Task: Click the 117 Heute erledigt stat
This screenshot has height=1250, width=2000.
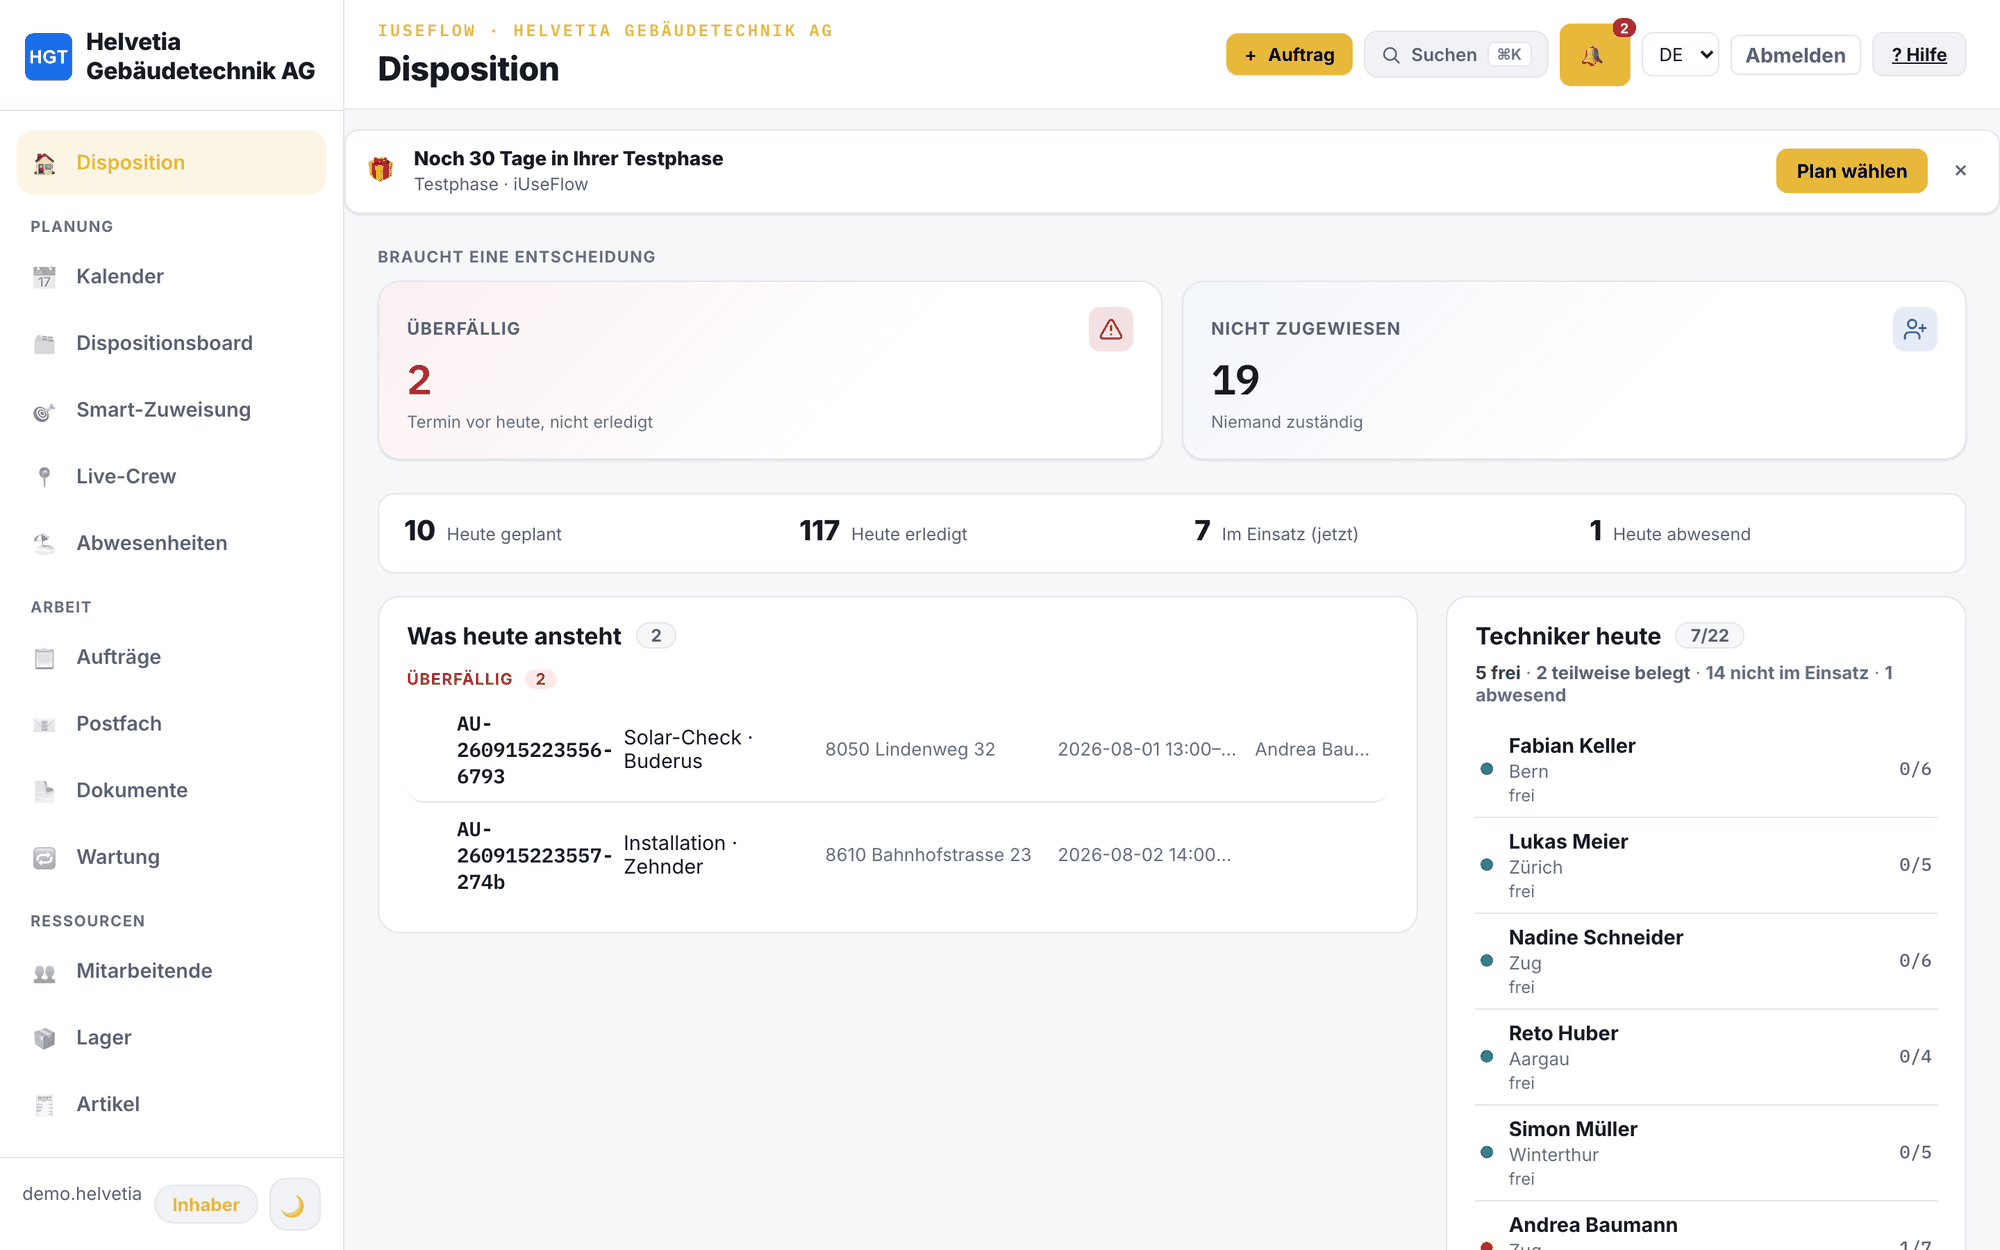Action: pyautogui.click(x=883, y=532)
